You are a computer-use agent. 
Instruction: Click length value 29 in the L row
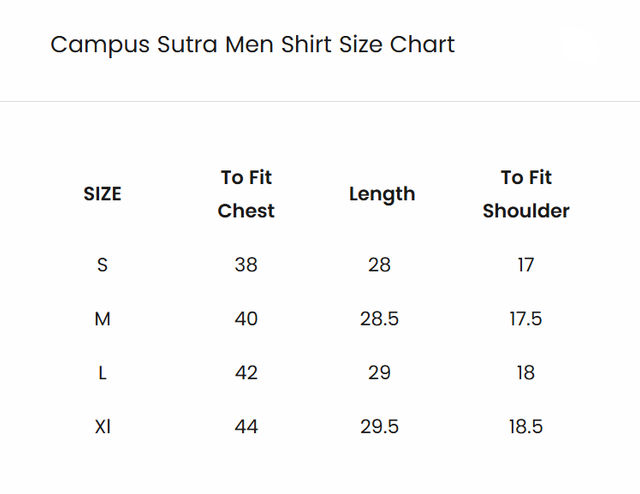379,373
